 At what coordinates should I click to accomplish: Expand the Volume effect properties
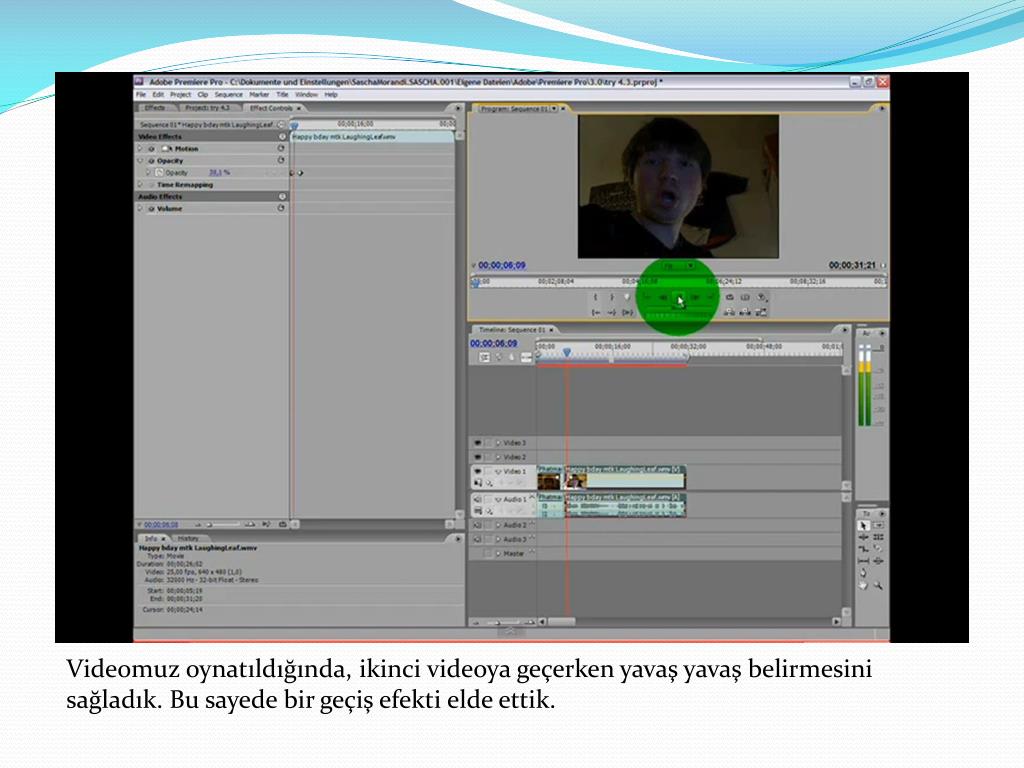point(140,209)
